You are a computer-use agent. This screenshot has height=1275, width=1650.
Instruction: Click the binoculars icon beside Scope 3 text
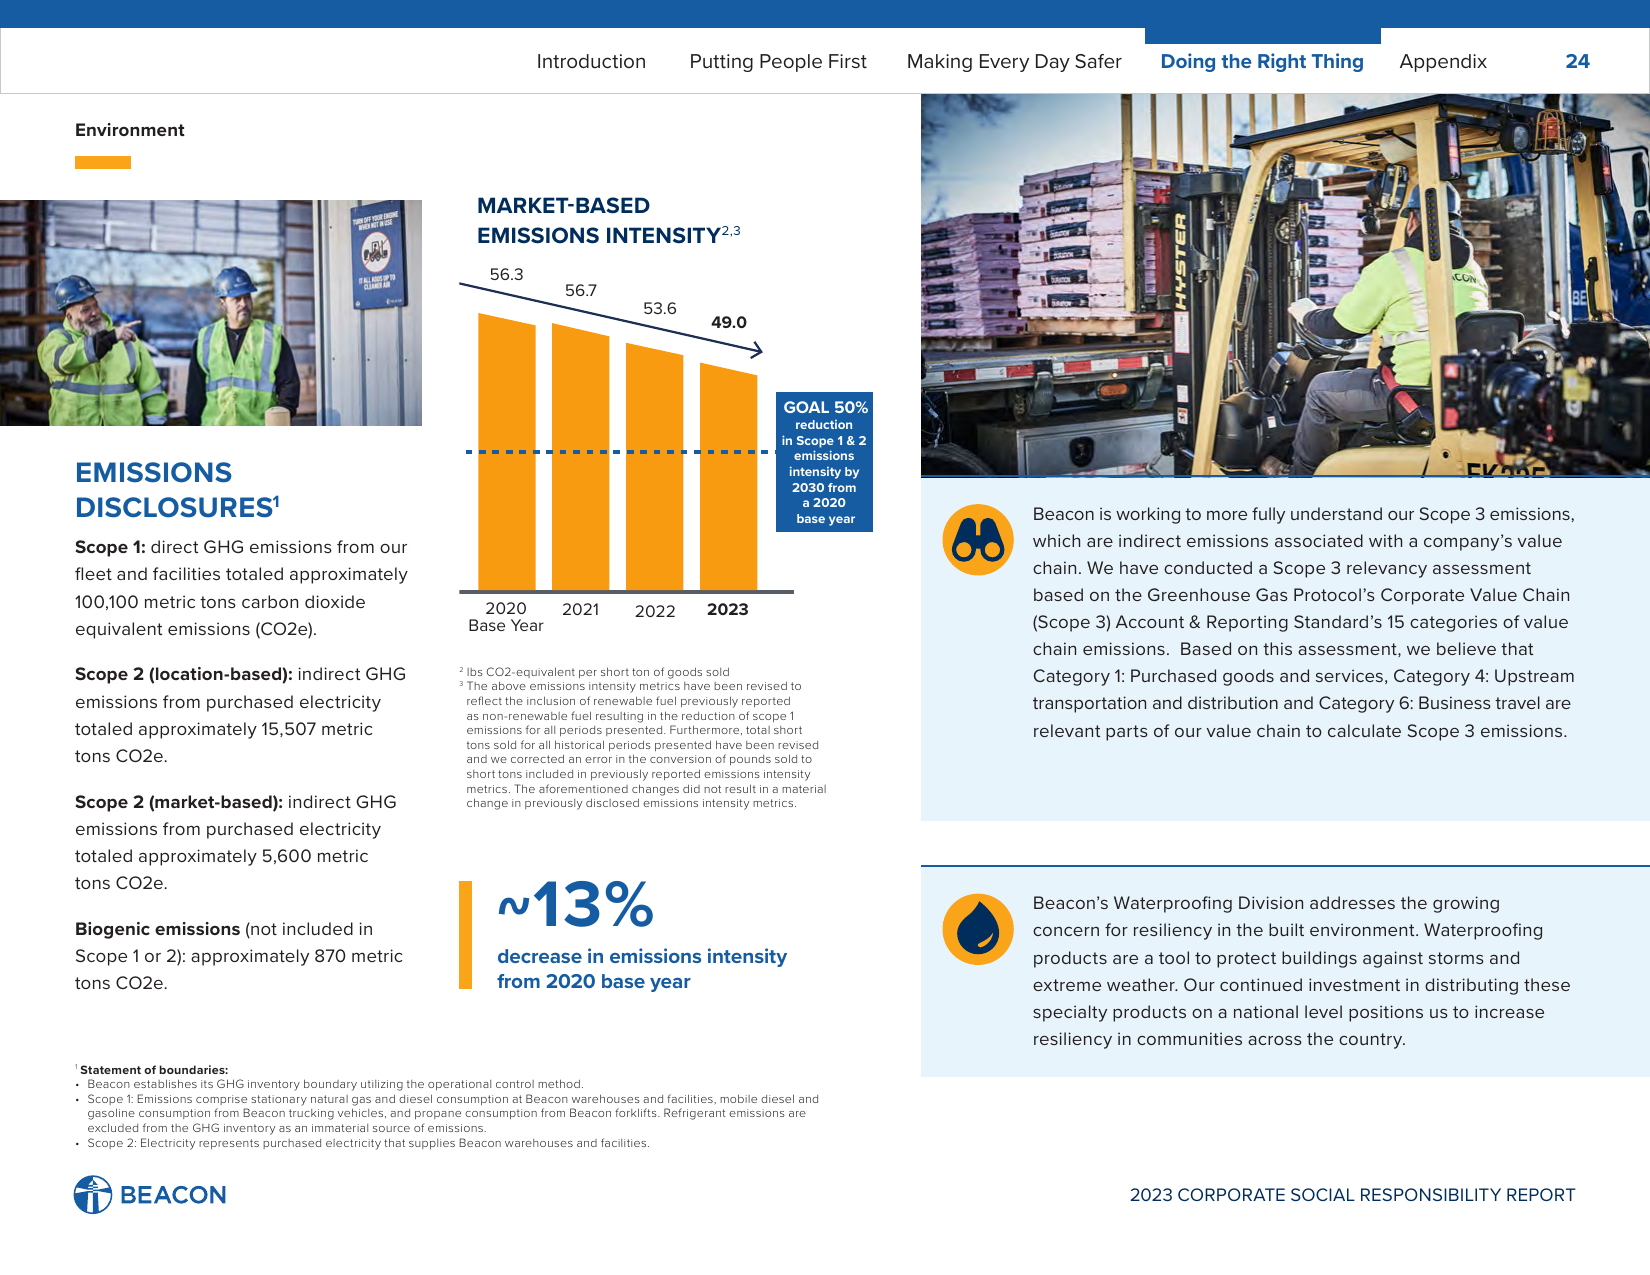pyautogui.click(x=978, y=540)
